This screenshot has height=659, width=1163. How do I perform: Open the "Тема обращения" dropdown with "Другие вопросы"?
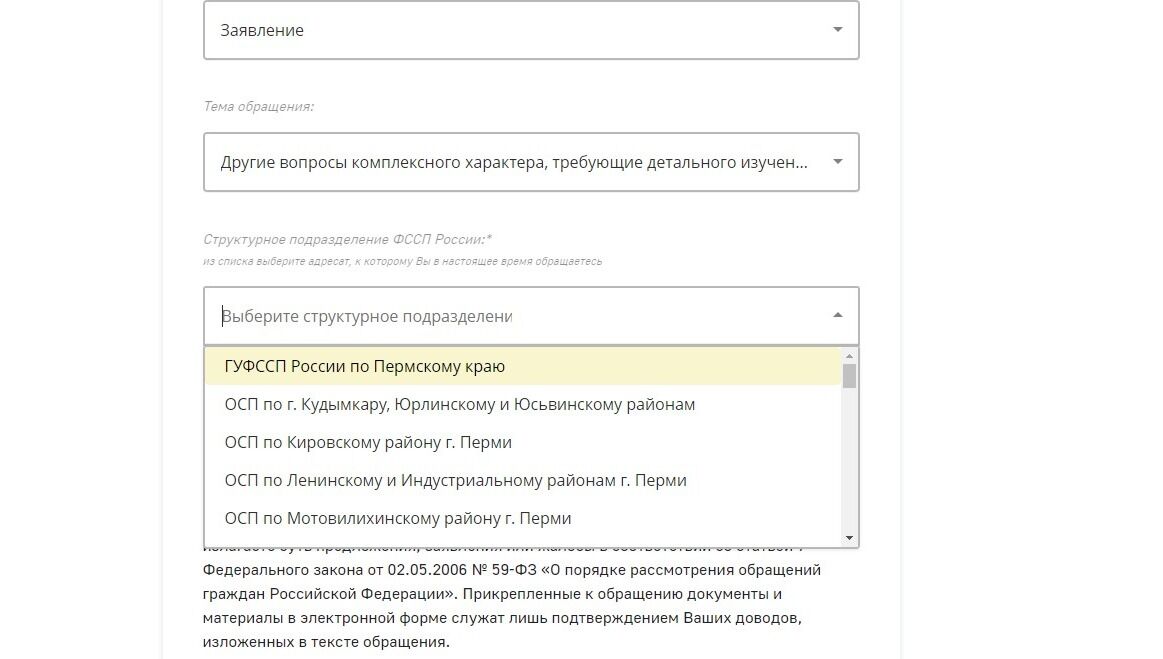[x=531, y=162]
